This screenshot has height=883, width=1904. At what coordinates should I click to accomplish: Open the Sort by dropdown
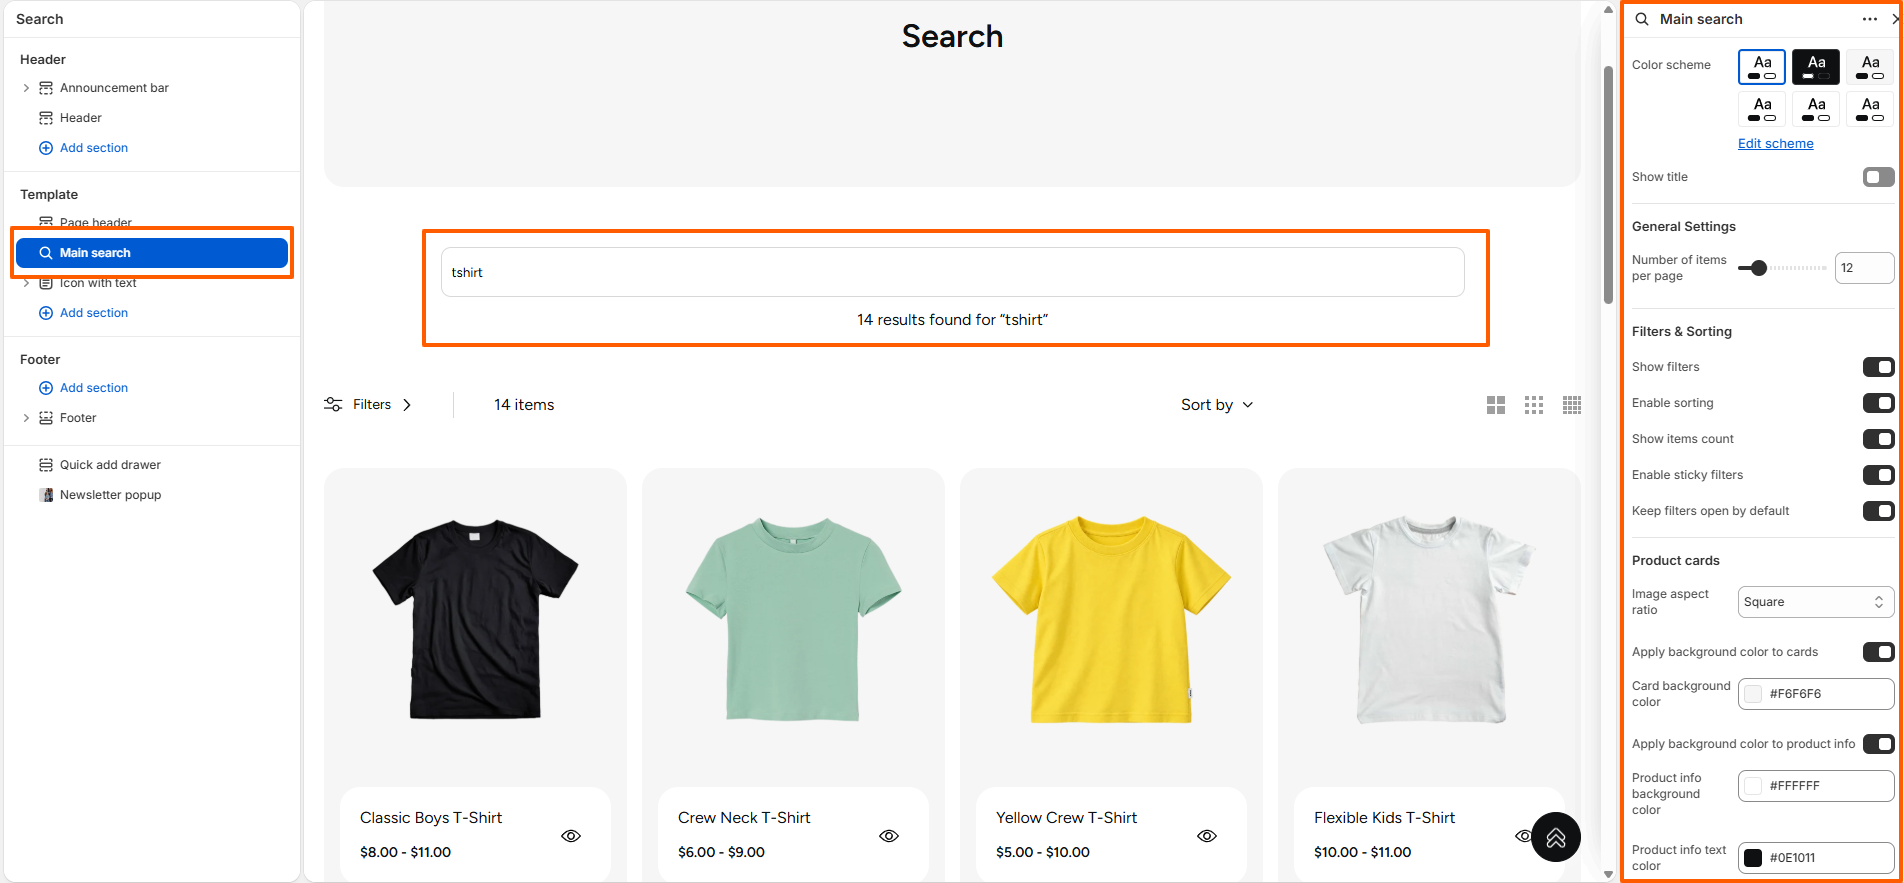[1217, 405]
